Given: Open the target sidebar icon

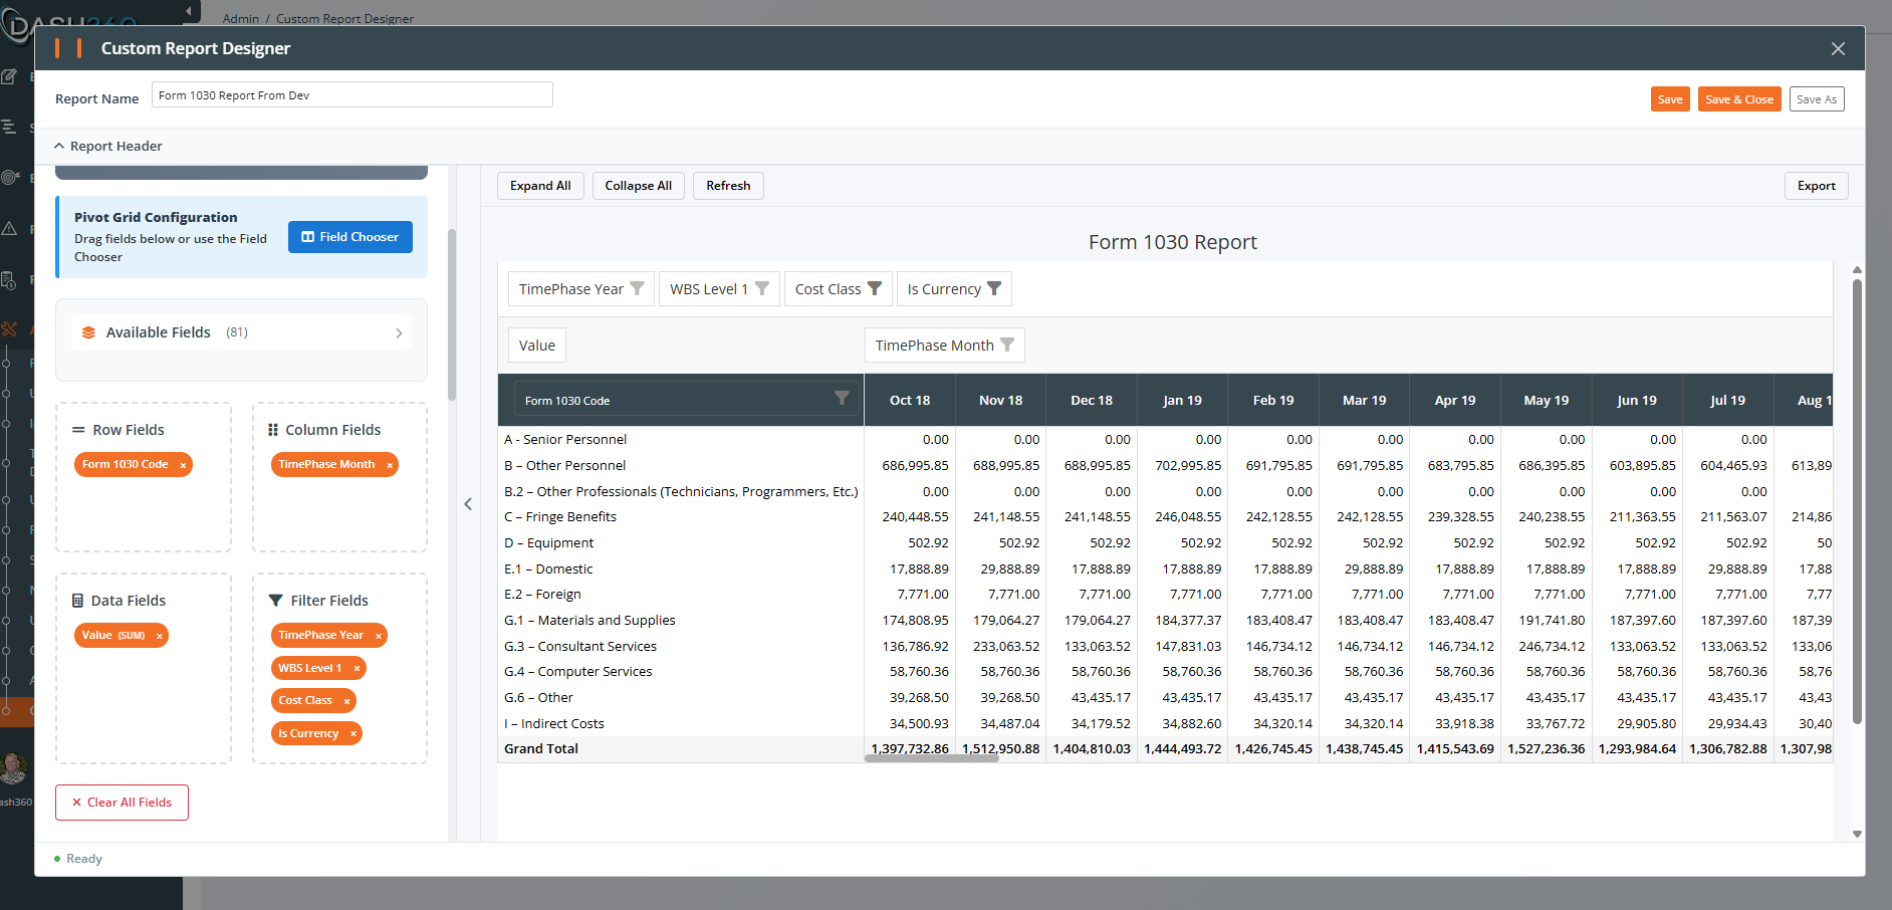Looking at the screenshot, I should pyautogui.click(x=10, y=177).
